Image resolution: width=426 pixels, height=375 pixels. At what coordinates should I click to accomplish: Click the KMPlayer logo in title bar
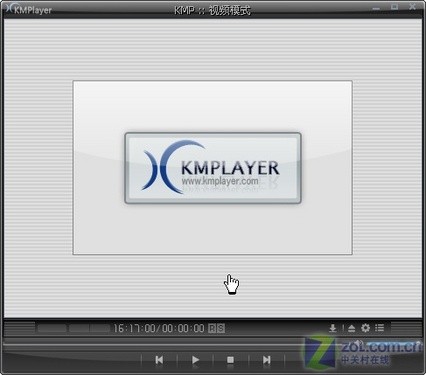29,9
